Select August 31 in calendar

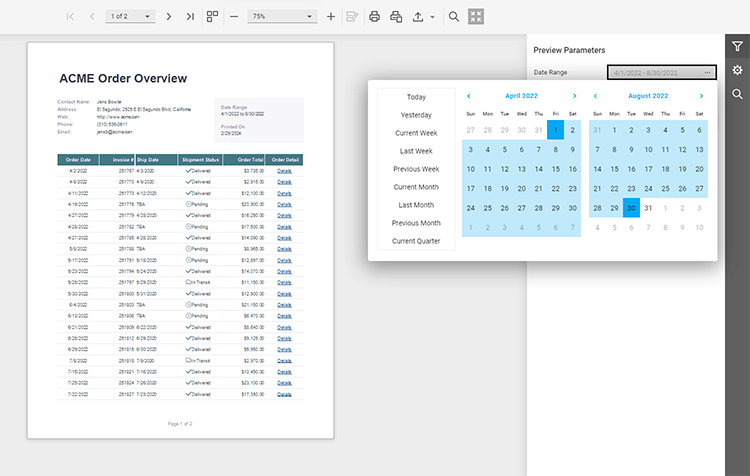point(648,208)
